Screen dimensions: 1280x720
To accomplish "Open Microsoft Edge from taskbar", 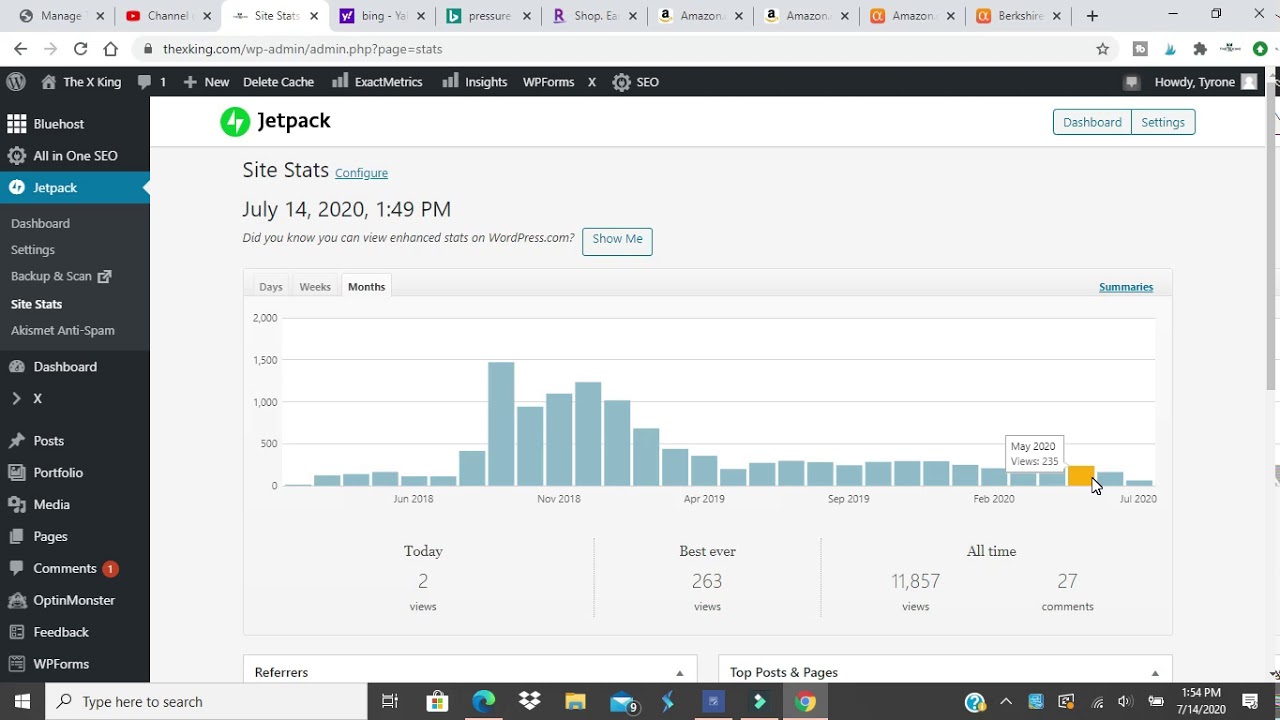I will (483, 701).
